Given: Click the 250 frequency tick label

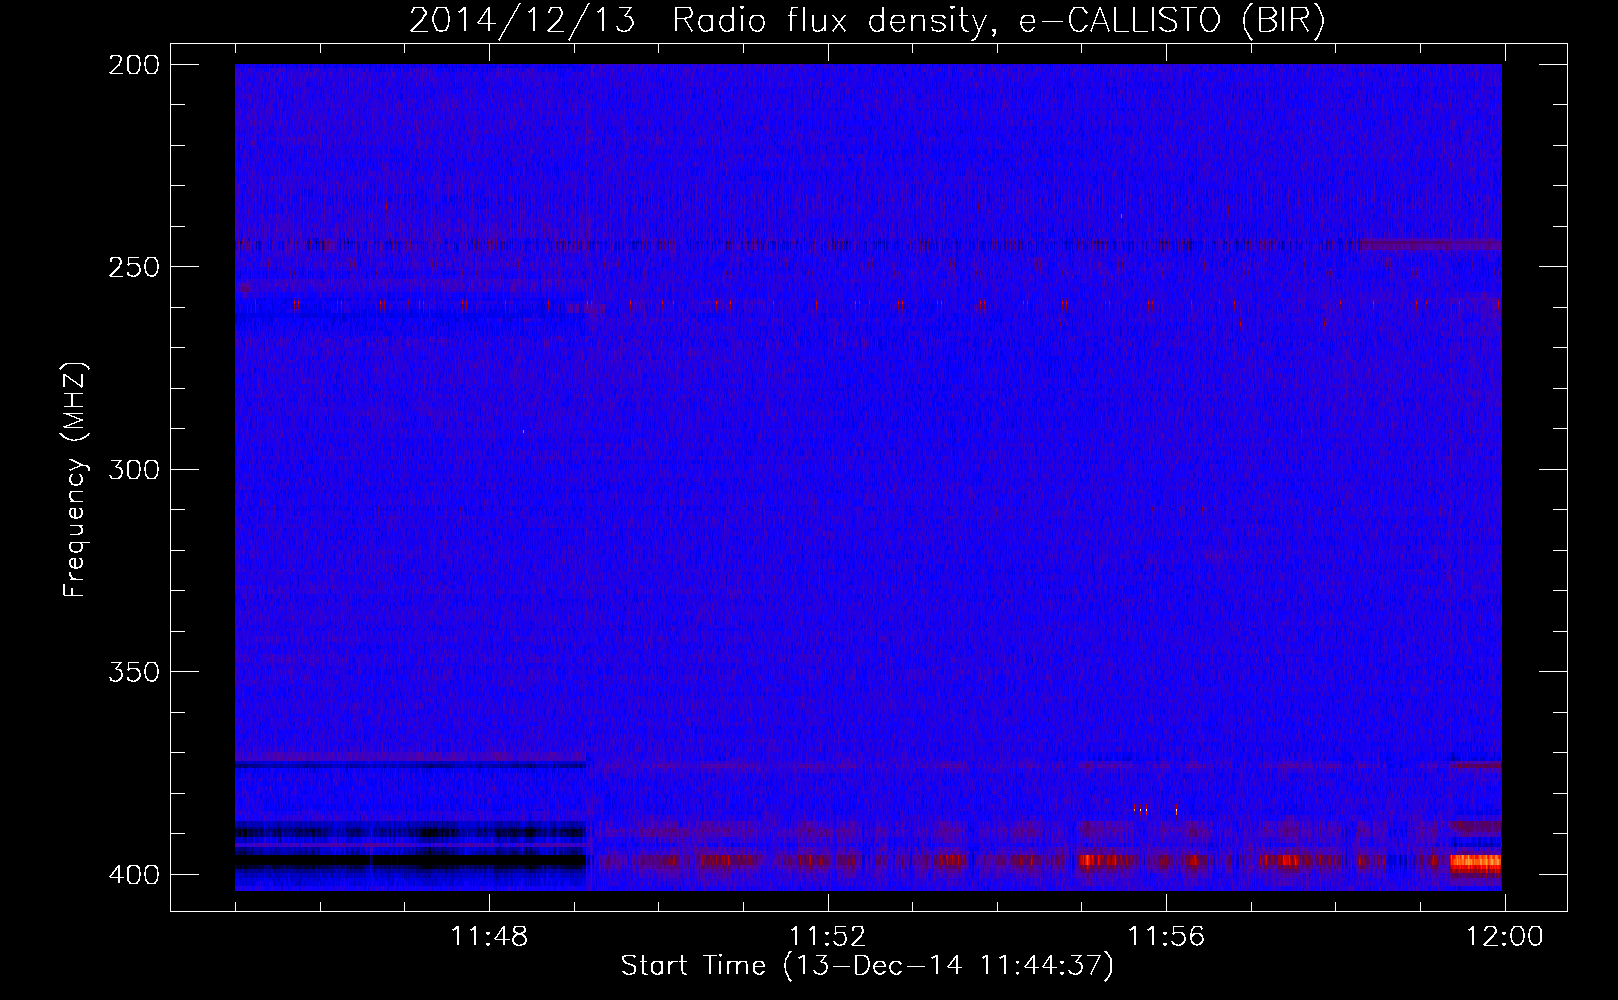Looking at the screenshot, I should [x=134, y=267].
